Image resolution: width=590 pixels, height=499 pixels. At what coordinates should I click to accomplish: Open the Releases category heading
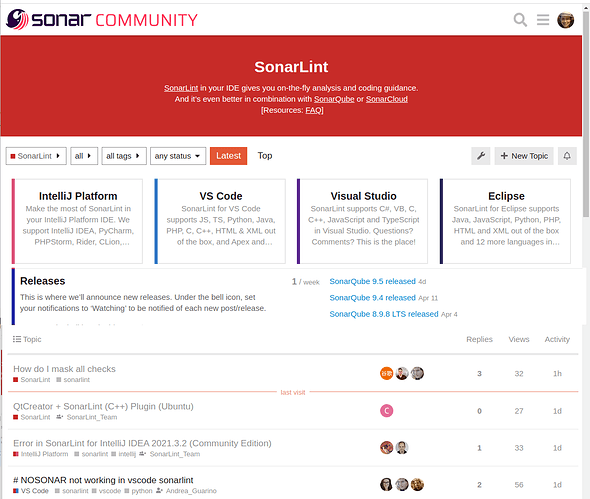[43, 281]
